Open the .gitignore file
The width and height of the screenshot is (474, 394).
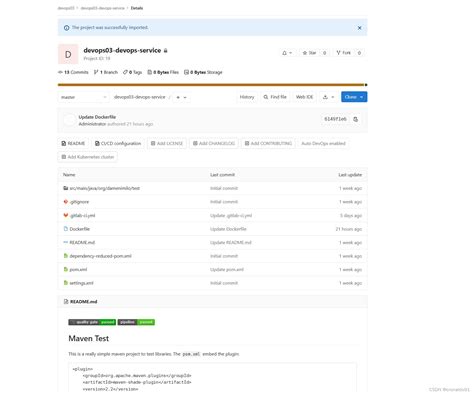coord(79,202)
